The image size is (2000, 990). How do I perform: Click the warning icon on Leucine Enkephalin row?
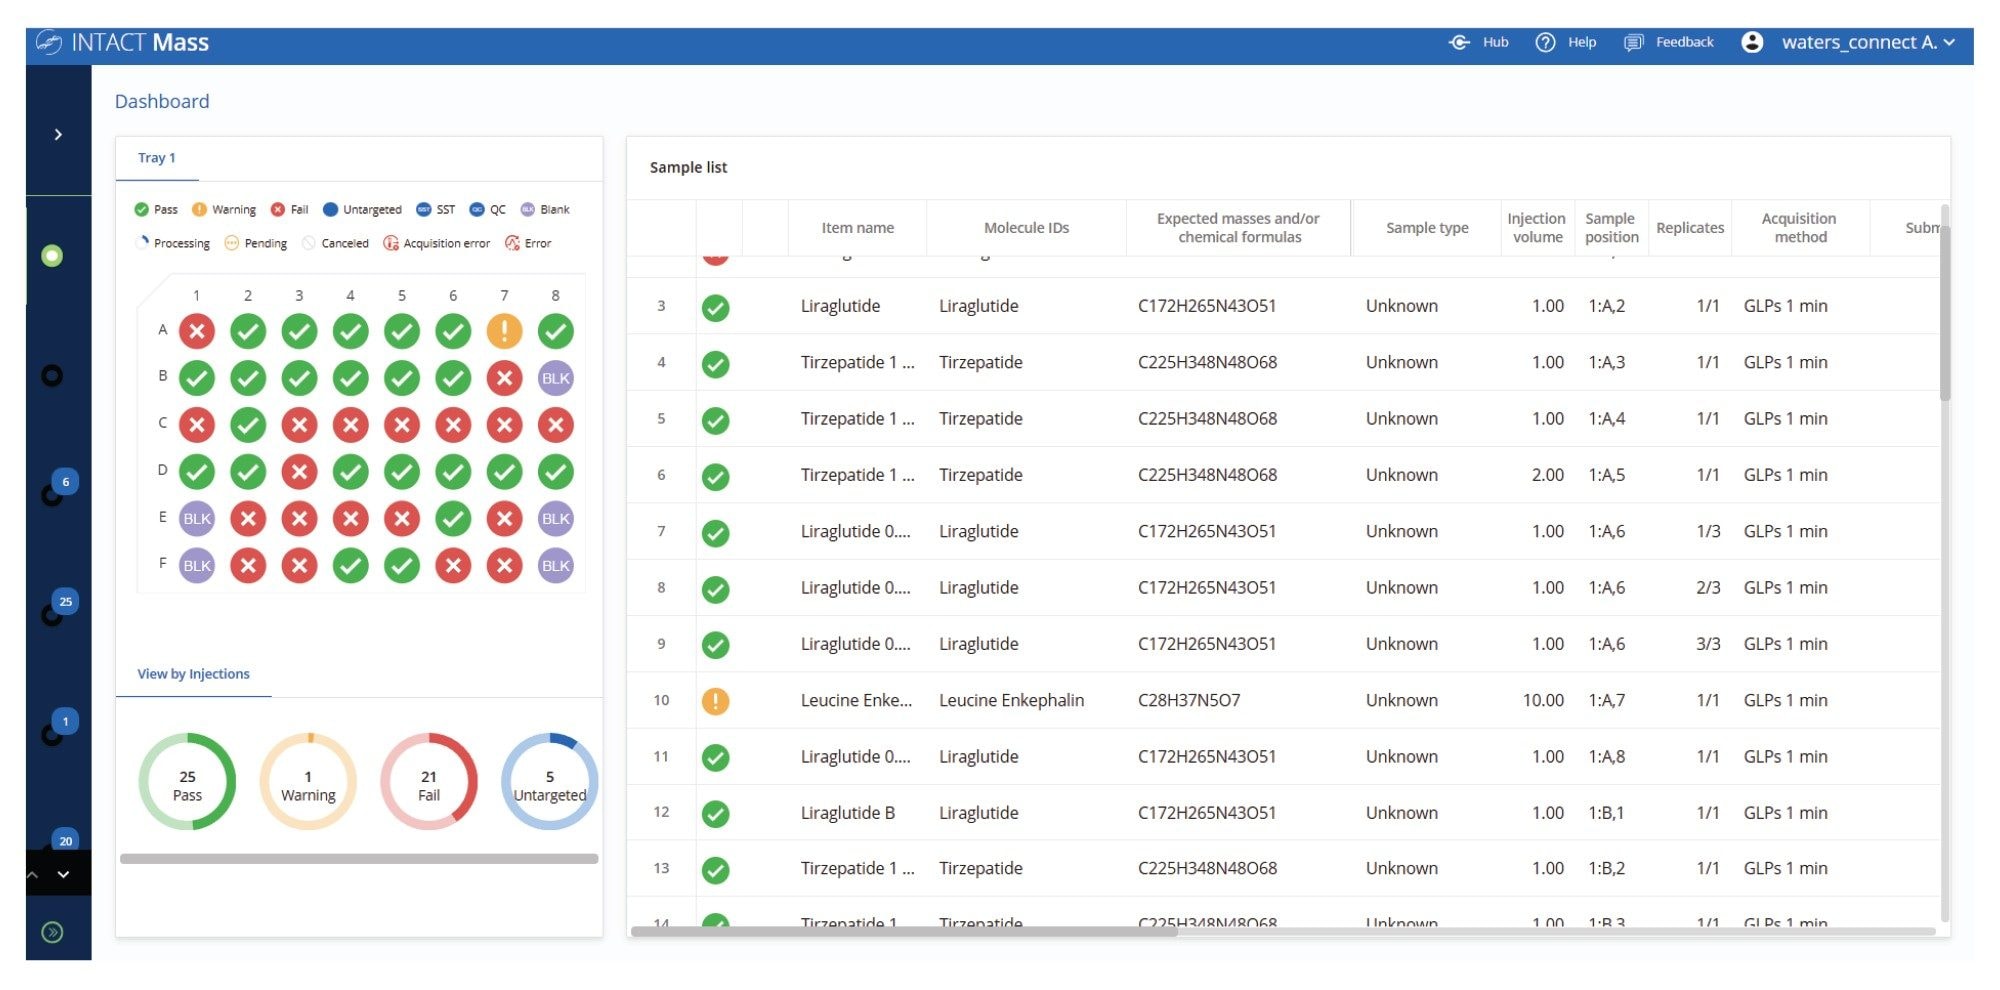[x=716, y=700]
